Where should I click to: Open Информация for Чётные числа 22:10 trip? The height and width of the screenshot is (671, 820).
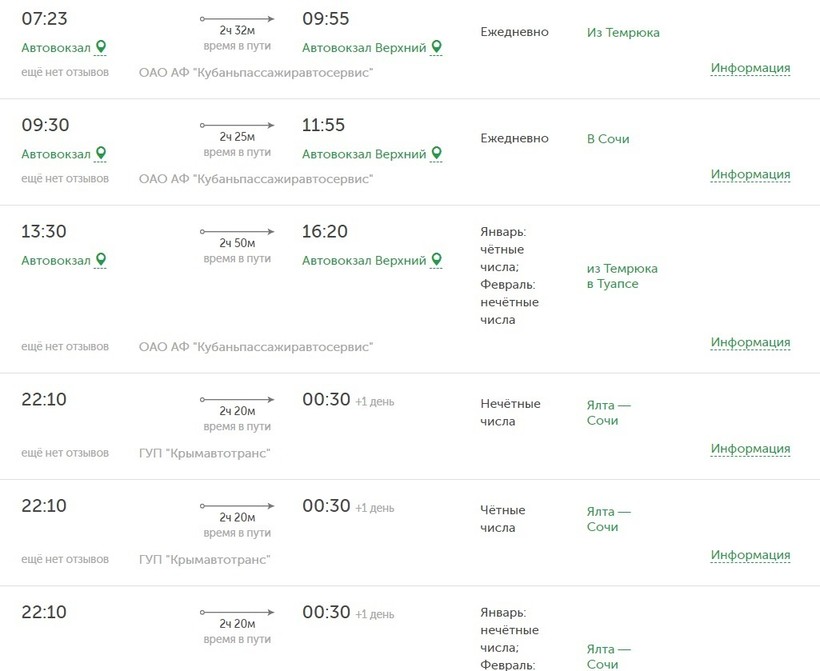tap(750, 555)
